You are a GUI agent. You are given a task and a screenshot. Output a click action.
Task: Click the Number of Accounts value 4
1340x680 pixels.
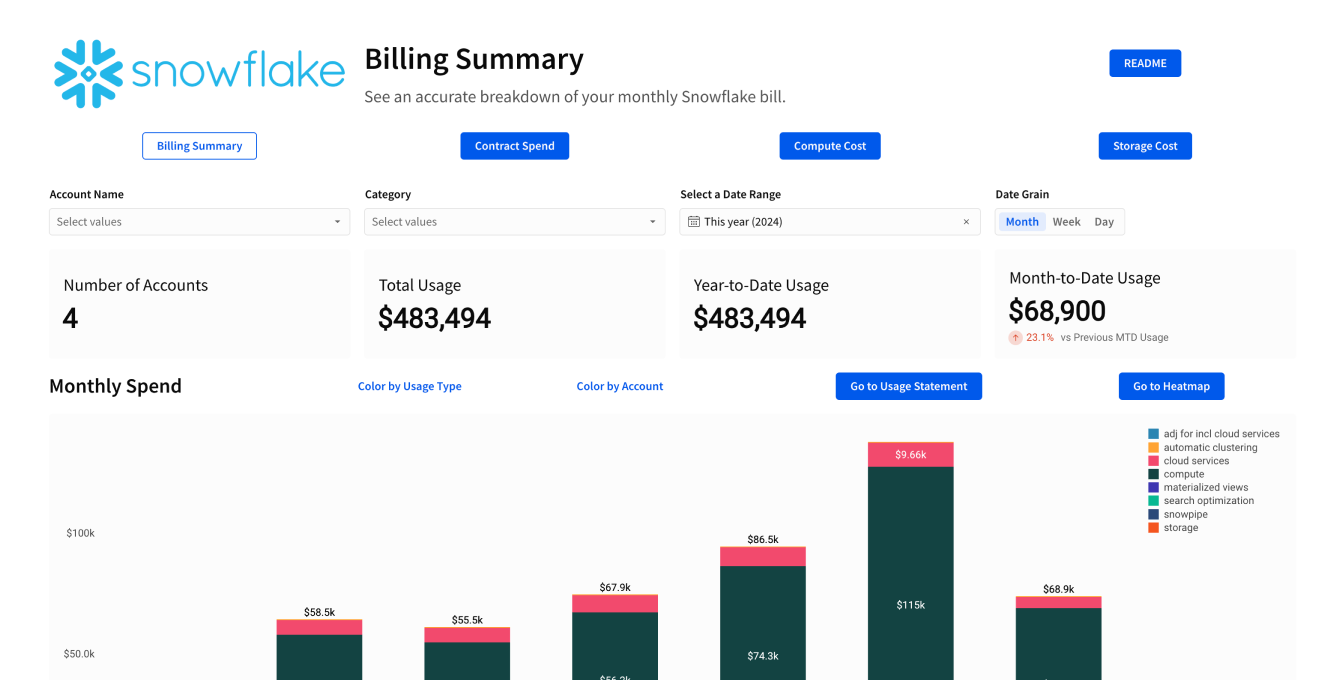70,318
